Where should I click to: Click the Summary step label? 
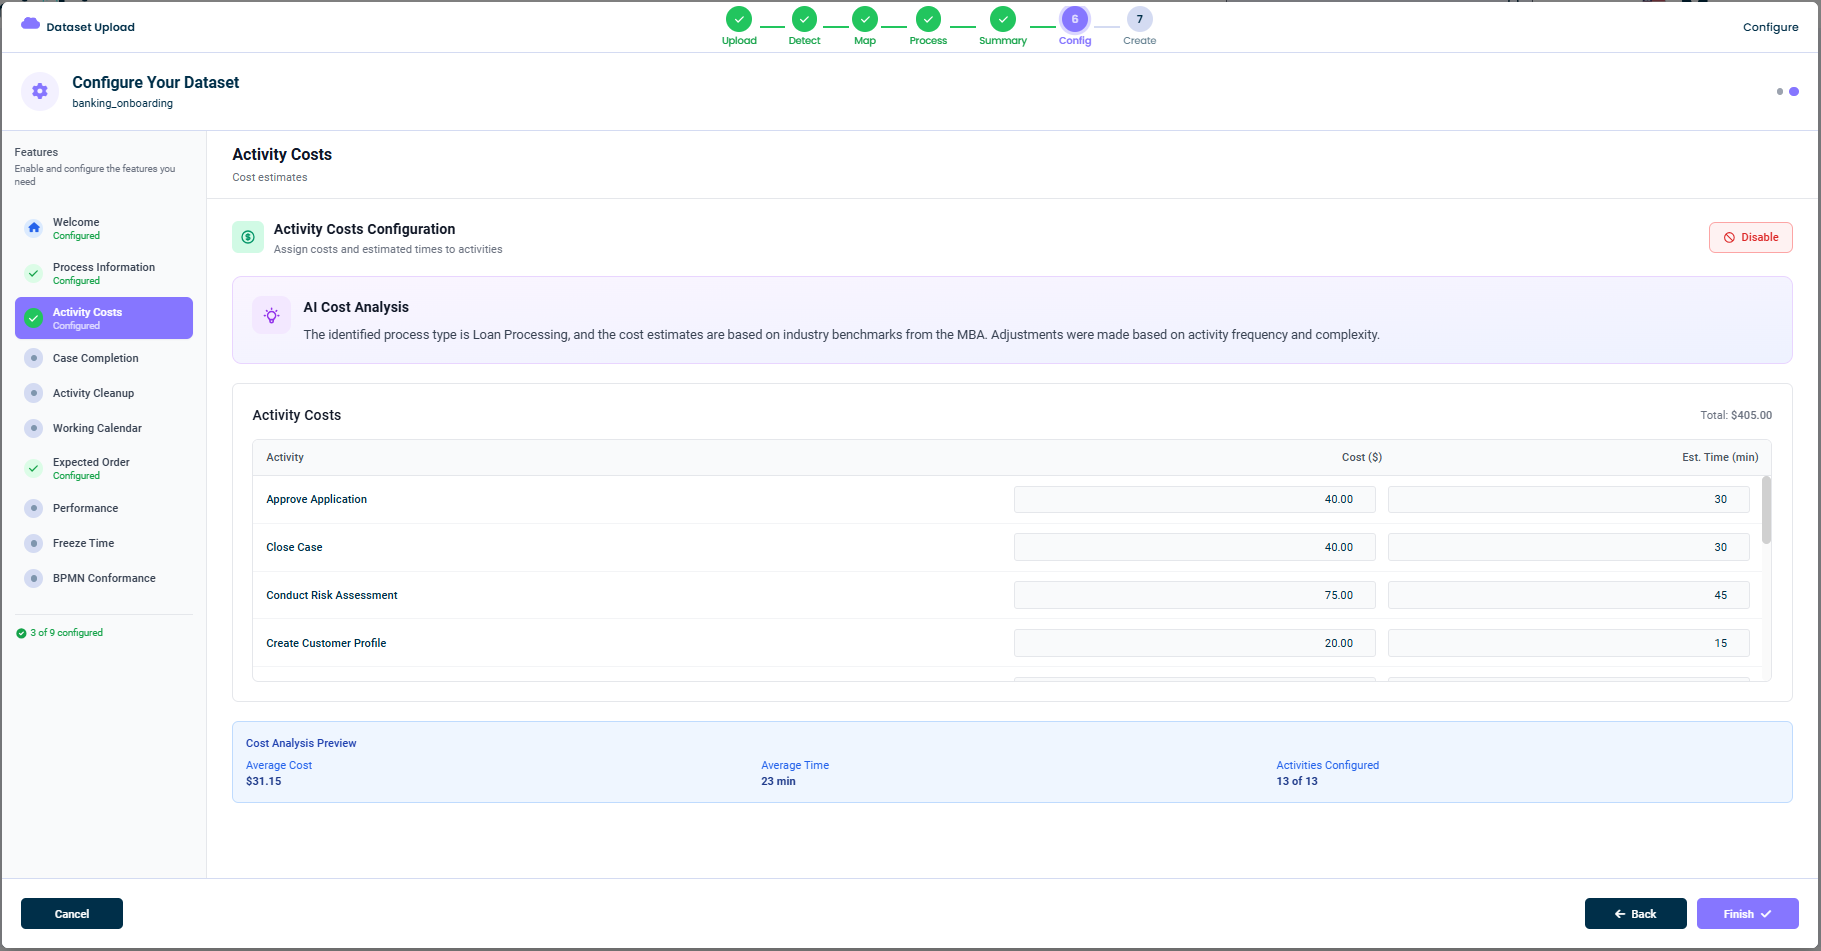(x=1003, y=41)
